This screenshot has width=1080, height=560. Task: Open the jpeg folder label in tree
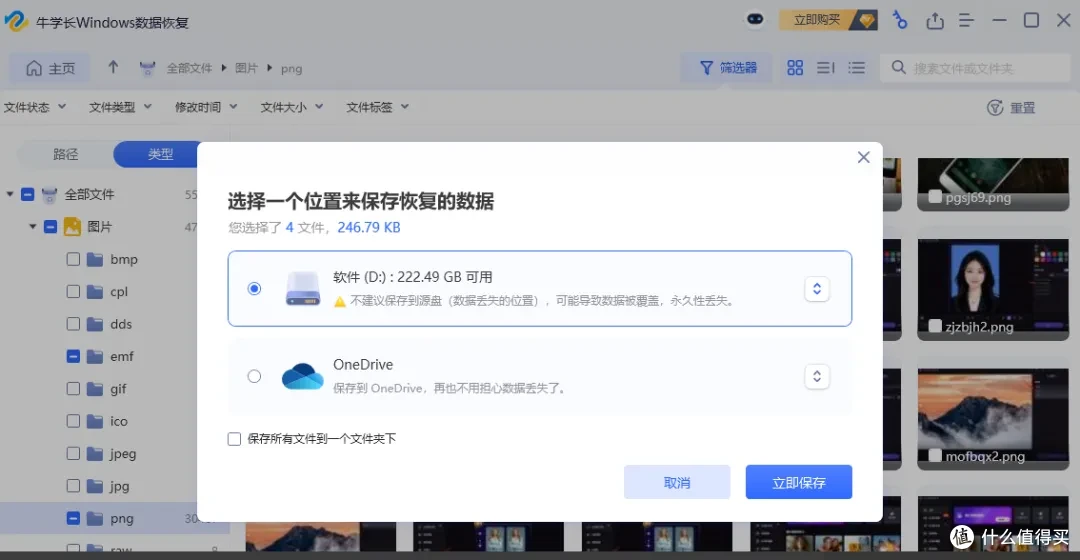point(123,454)
